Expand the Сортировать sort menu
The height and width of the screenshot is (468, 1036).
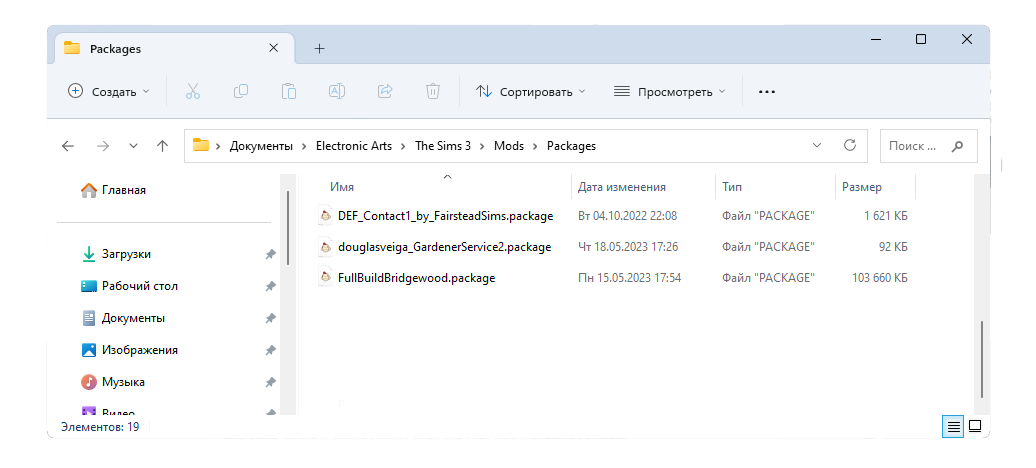pyautogui.click(x=531, y=91)
